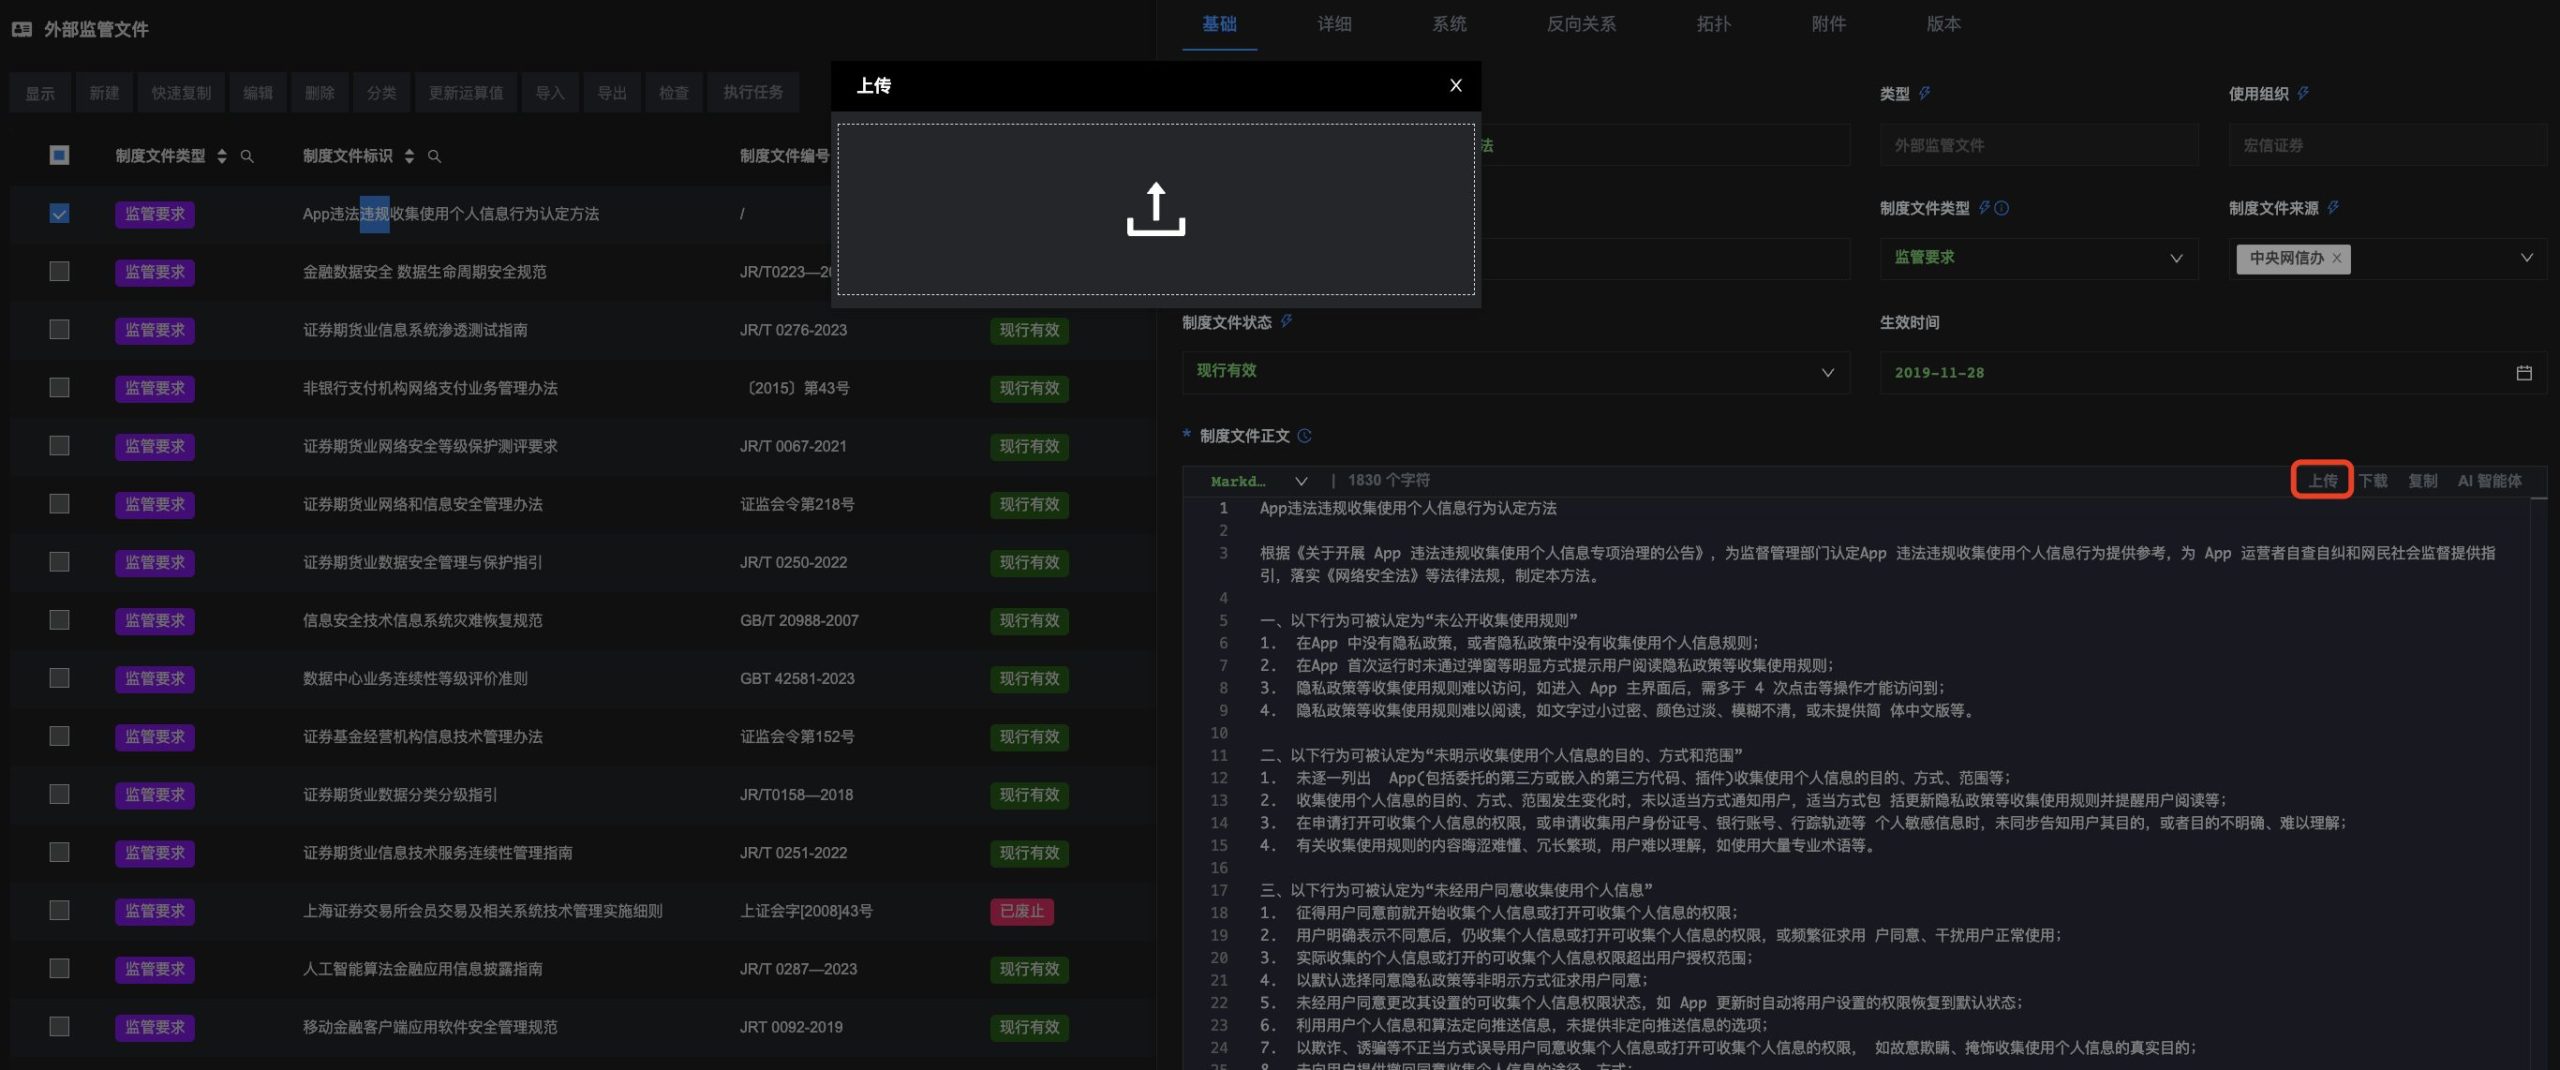Screen dimensions: 2560x1070
Task: Click the 编辑 button
Action: point(258,93)
